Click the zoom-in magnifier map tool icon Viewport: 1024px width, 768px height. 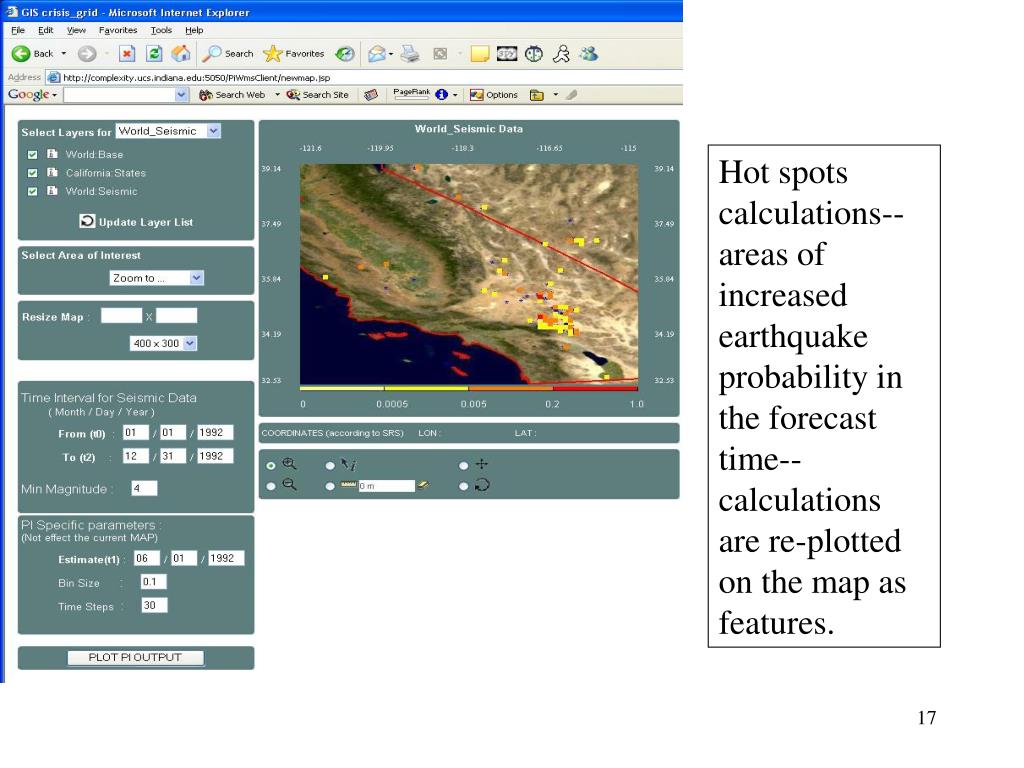289,464
